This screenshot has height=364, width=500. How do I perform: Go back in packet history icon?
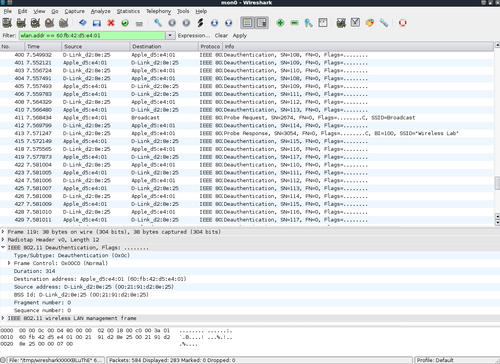(x=172, y=23)
